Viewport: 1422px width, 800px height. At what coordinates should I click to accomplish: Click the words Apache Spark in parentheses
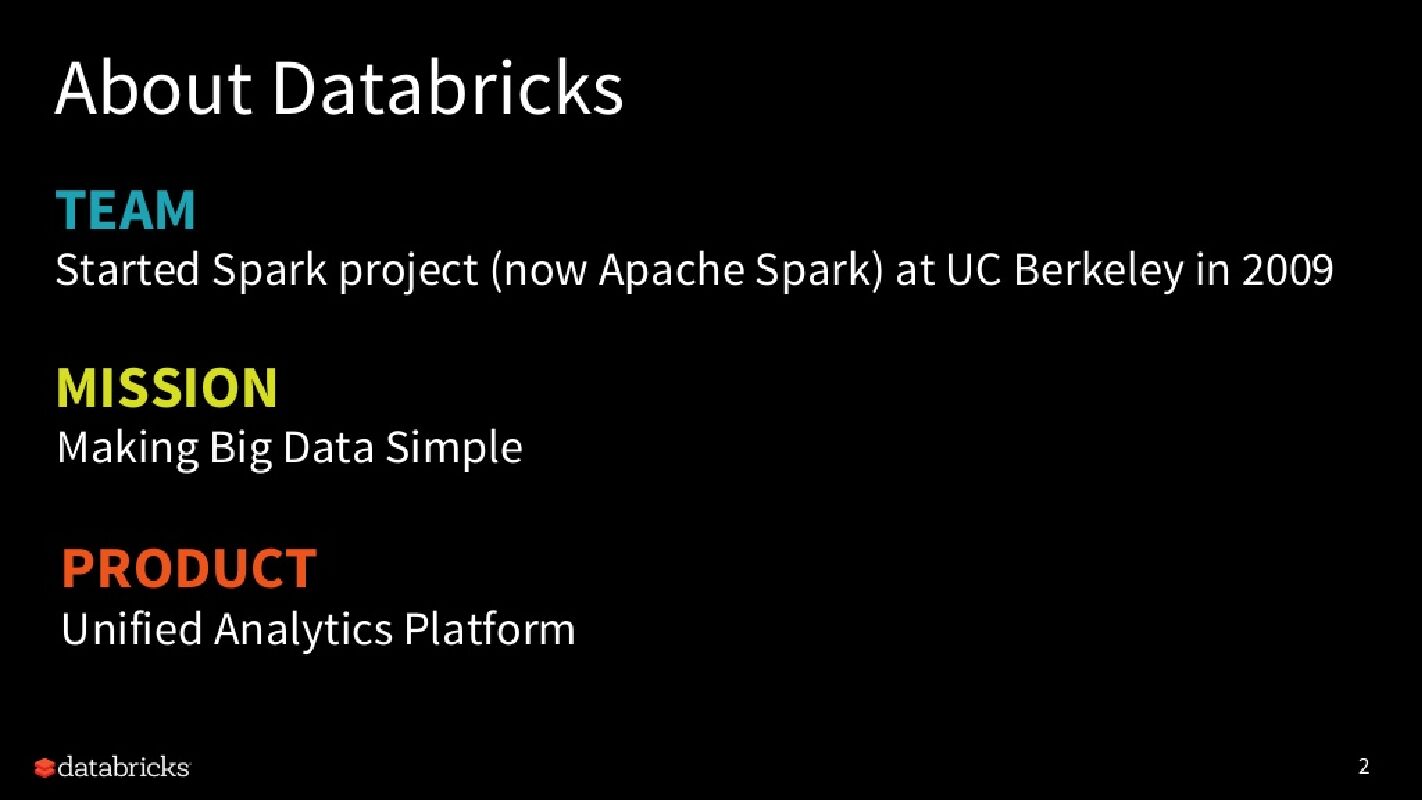click(x=740, y=271)
